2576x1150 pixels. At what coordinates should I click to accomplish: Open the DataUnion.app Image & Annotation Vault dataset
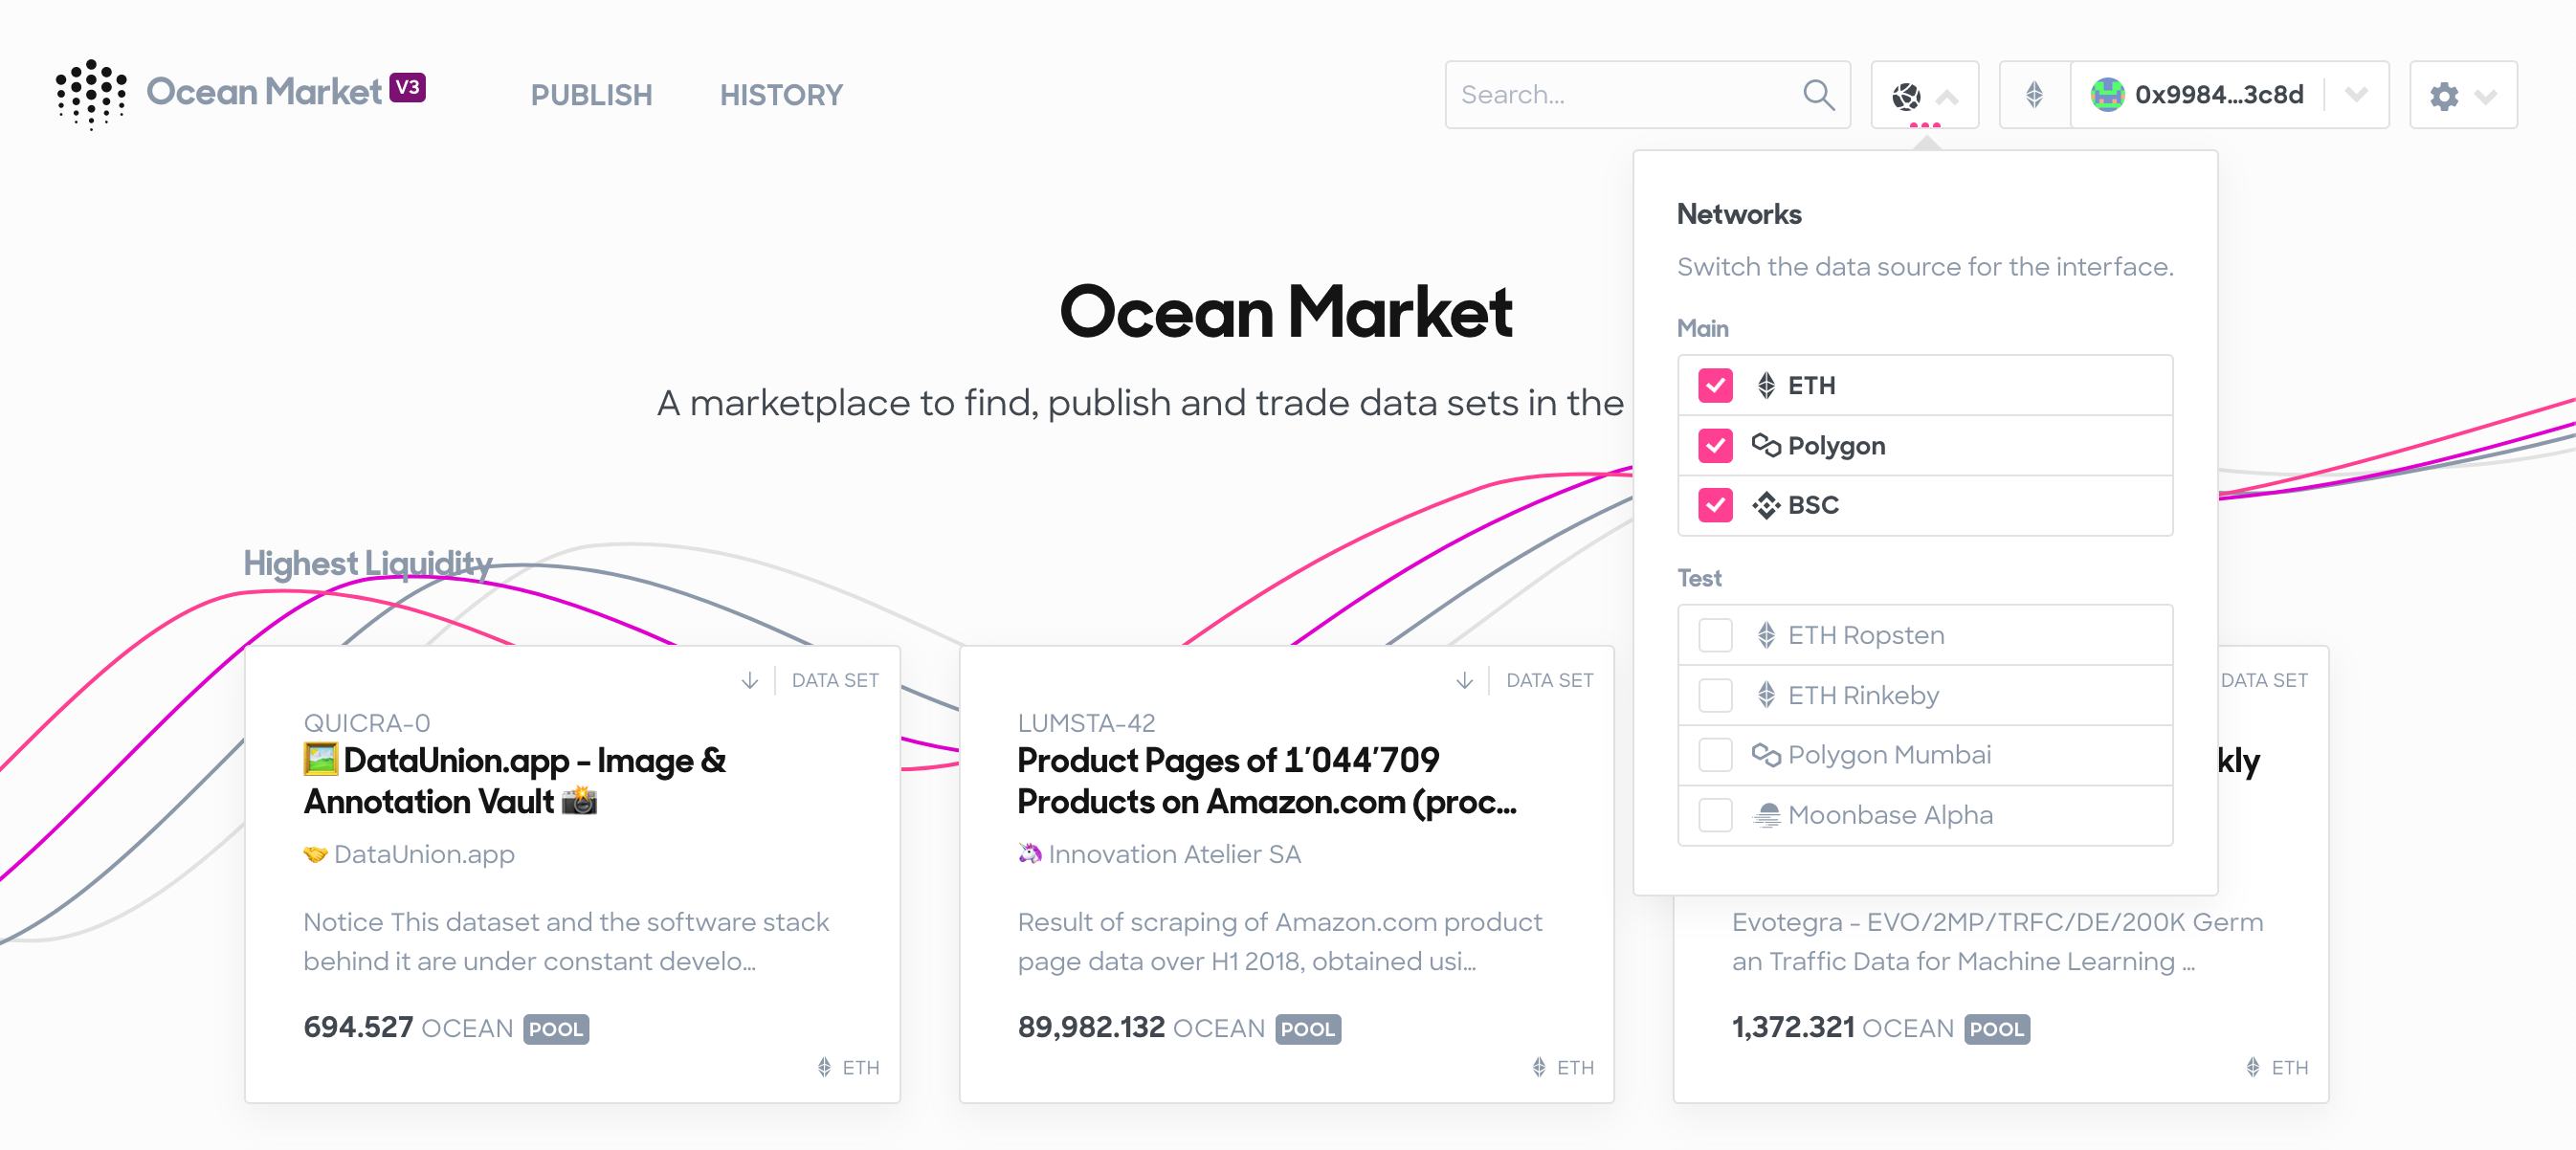click(514, 781)
